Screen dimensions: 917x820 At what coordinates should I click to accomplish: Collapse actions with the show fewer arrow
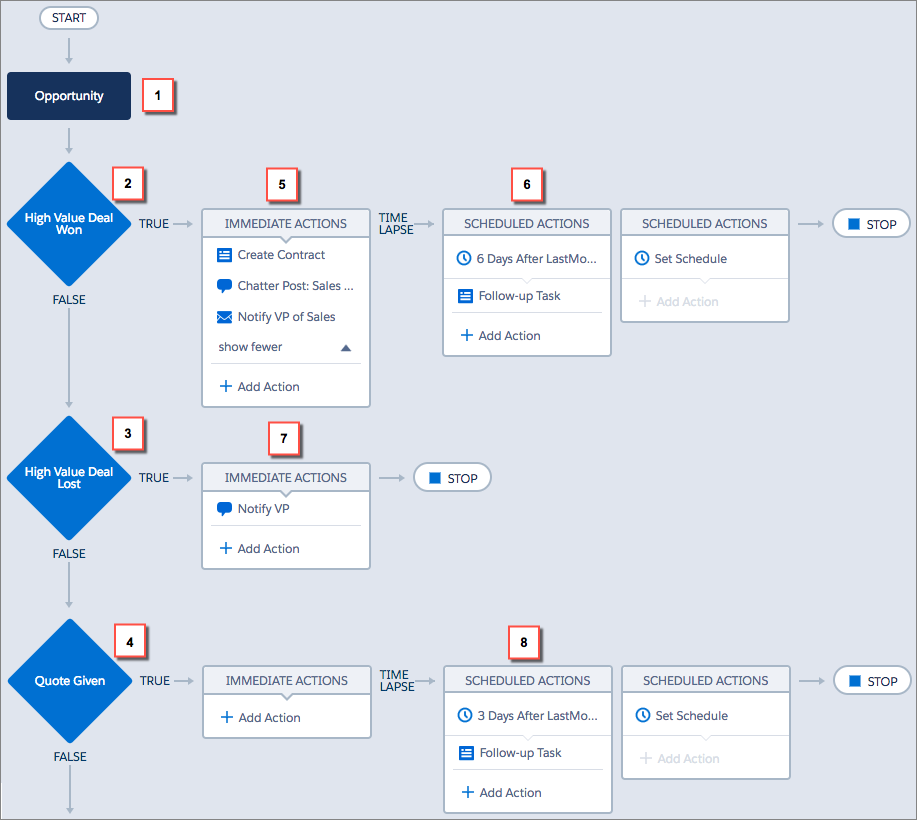point(345,348)
